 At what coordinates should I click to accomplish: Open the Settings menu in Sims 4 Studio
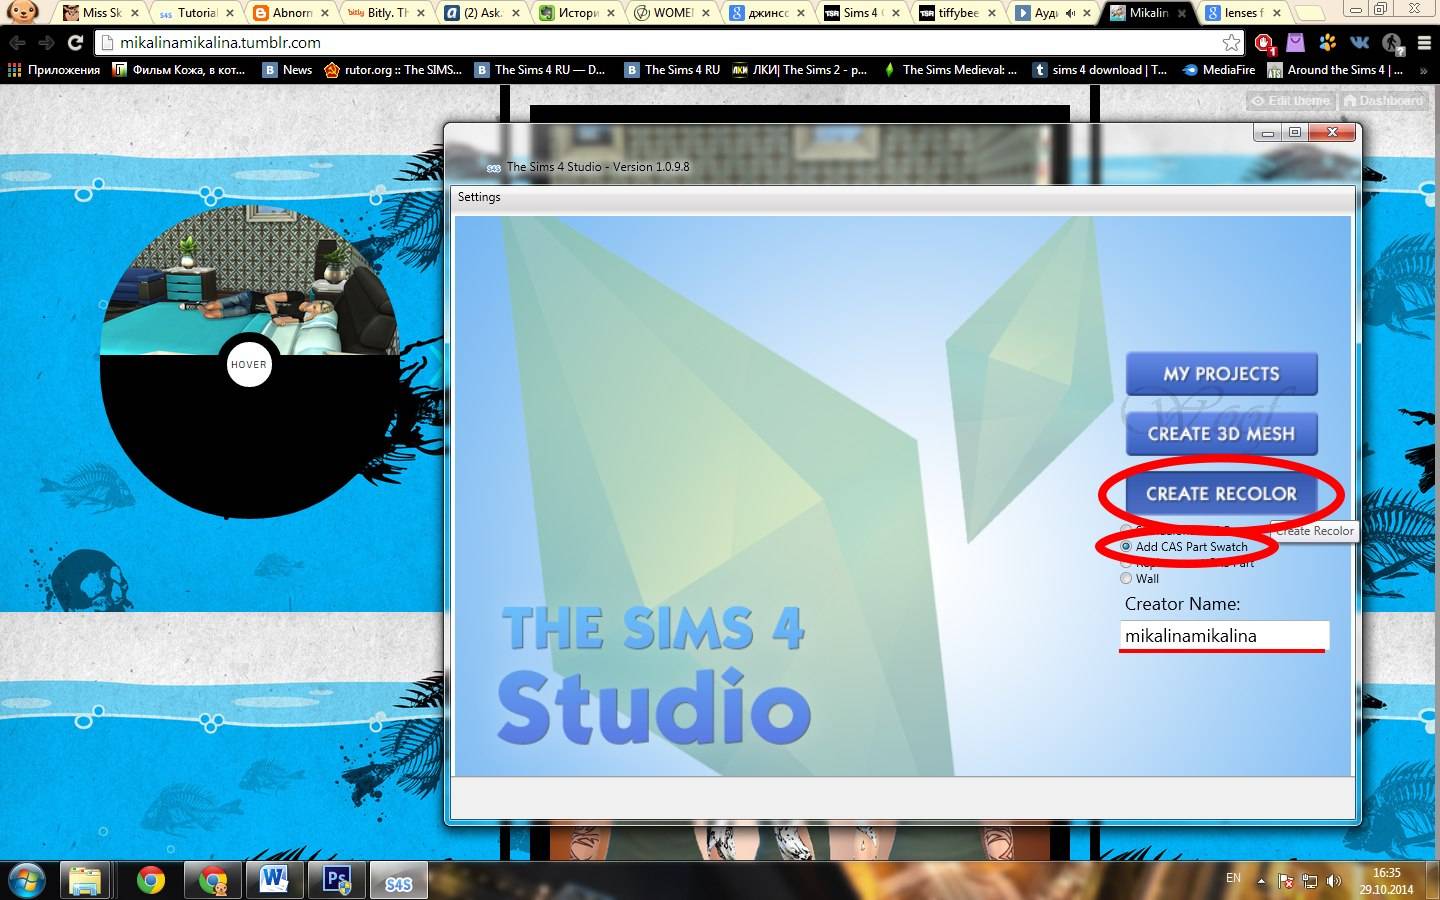pos(479,197)
